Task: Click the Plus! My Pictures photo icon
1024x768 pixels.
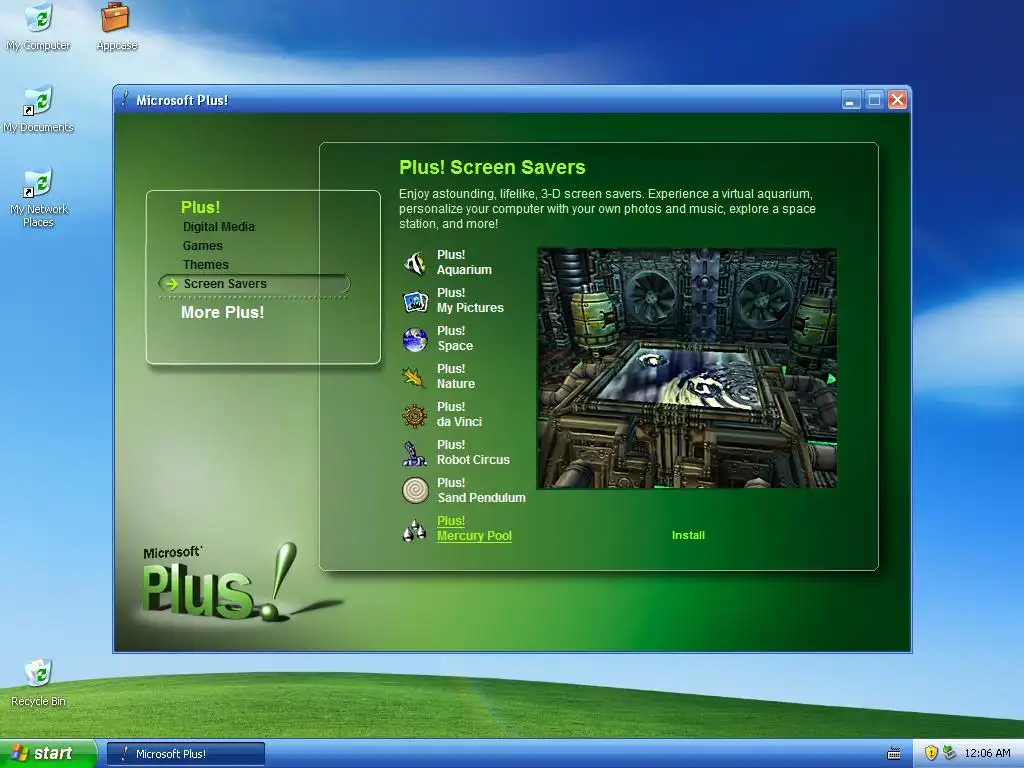Action: click(x=415, y=301)
